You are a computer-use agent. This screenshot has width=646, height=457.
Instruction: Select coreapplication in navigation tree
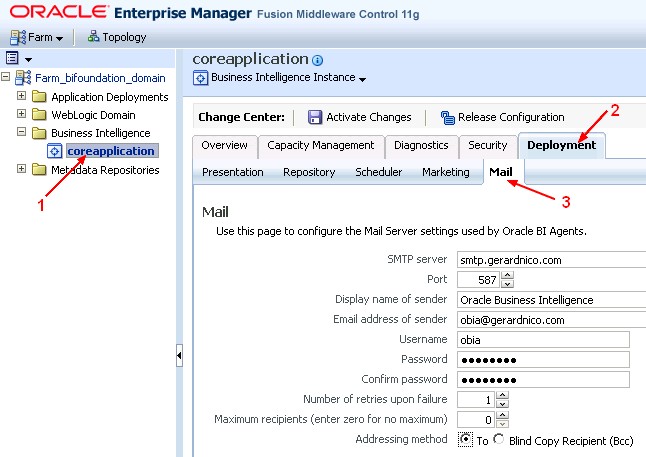[x=110, y=151]
